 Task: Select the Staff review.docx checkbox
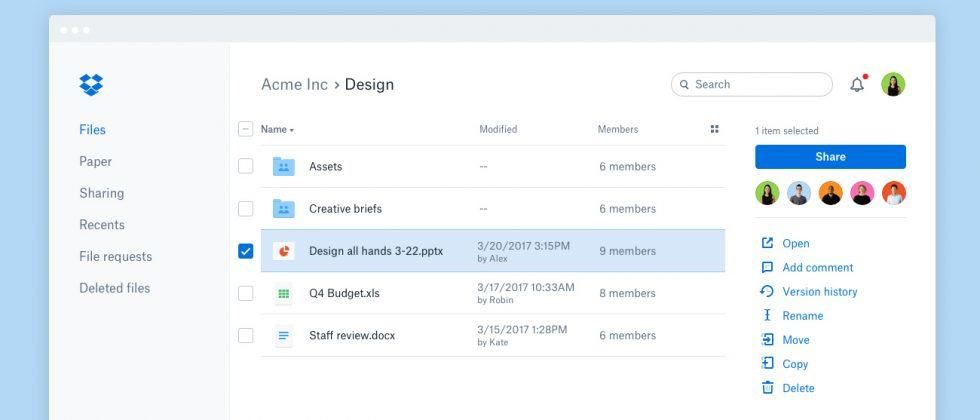(245, 335)
